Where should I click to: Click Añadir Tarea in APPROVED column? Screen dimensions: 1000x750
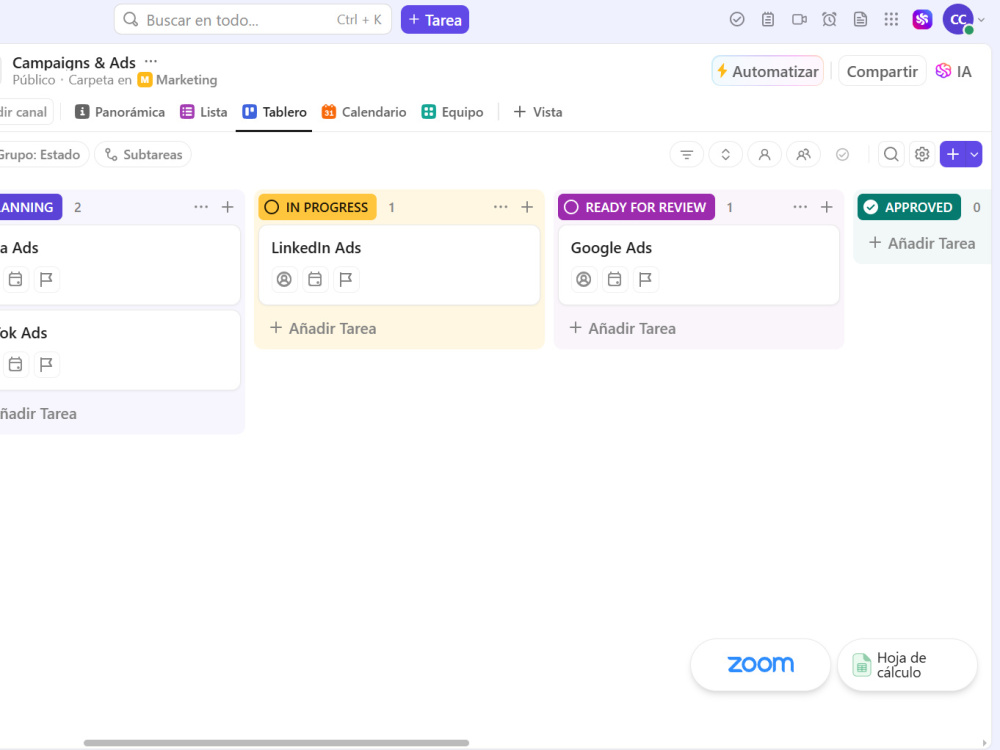pos(922,243)
